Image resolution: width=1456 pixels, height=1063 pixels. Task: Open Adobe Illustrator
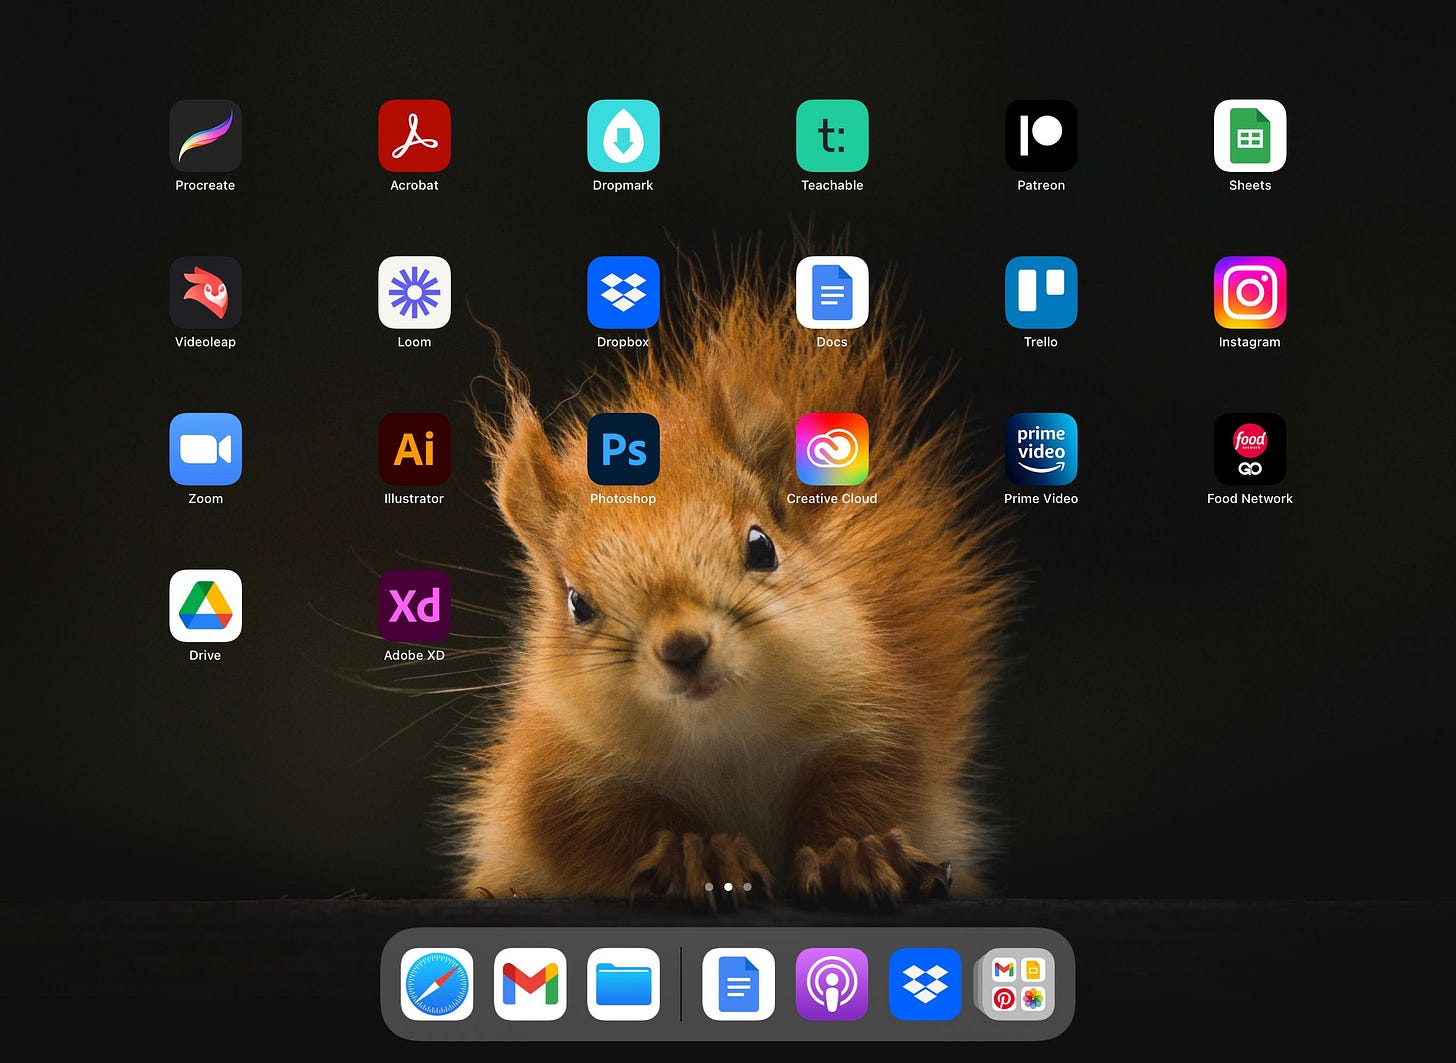click(414, 450)
